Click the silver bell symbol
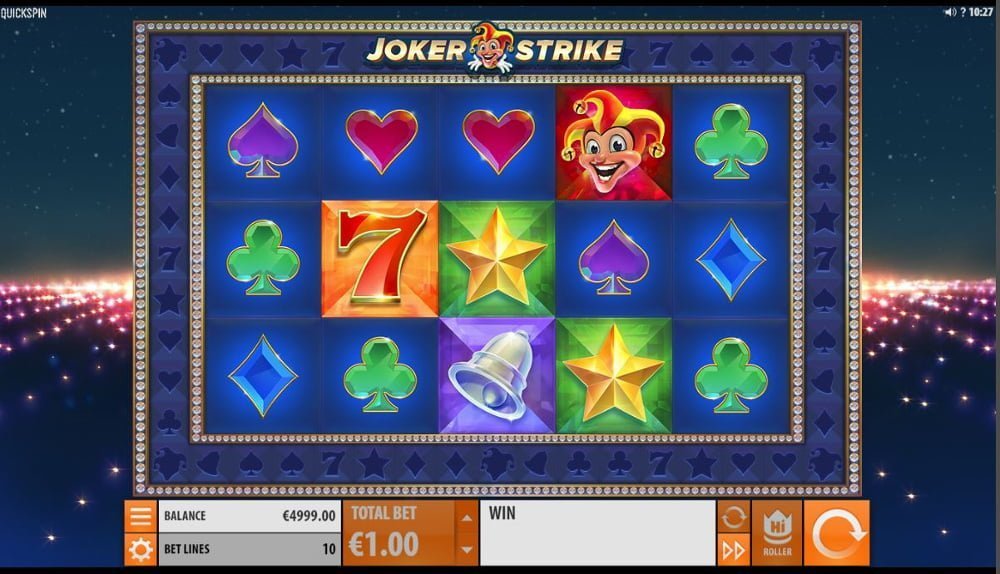Image resolution: width=1000 pixels, height=574 pixels. [497, 376]
